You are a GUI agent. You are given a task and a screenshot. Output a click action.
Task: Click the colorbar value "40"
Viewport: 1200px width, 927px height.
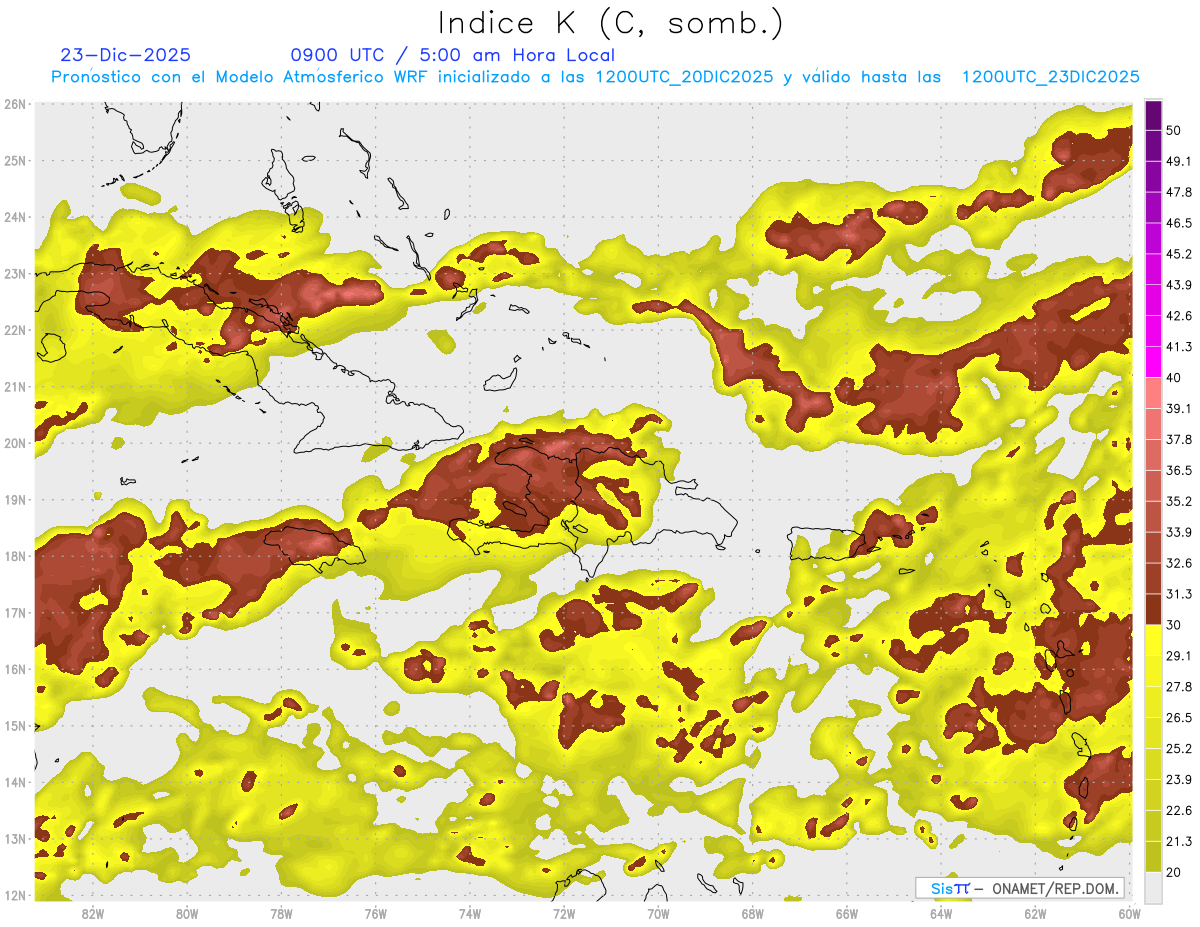(1173, 378)
